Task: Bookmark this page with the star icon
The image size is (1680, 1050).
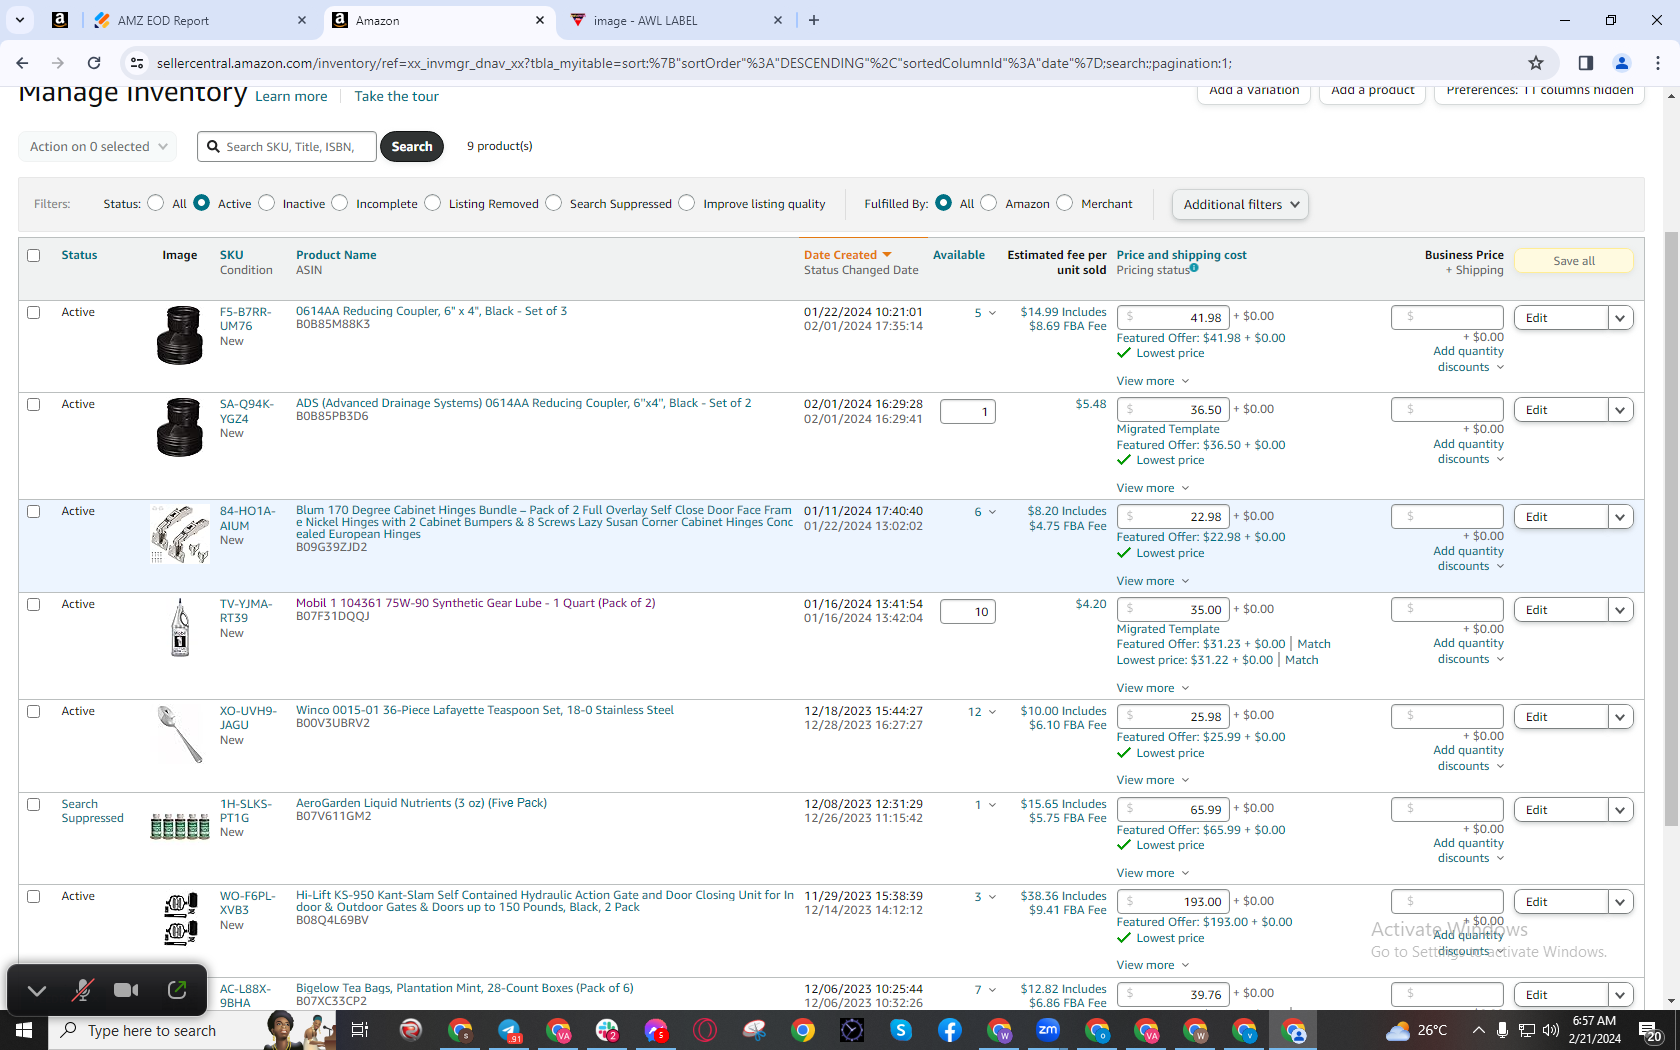Action: point(1536,63)
